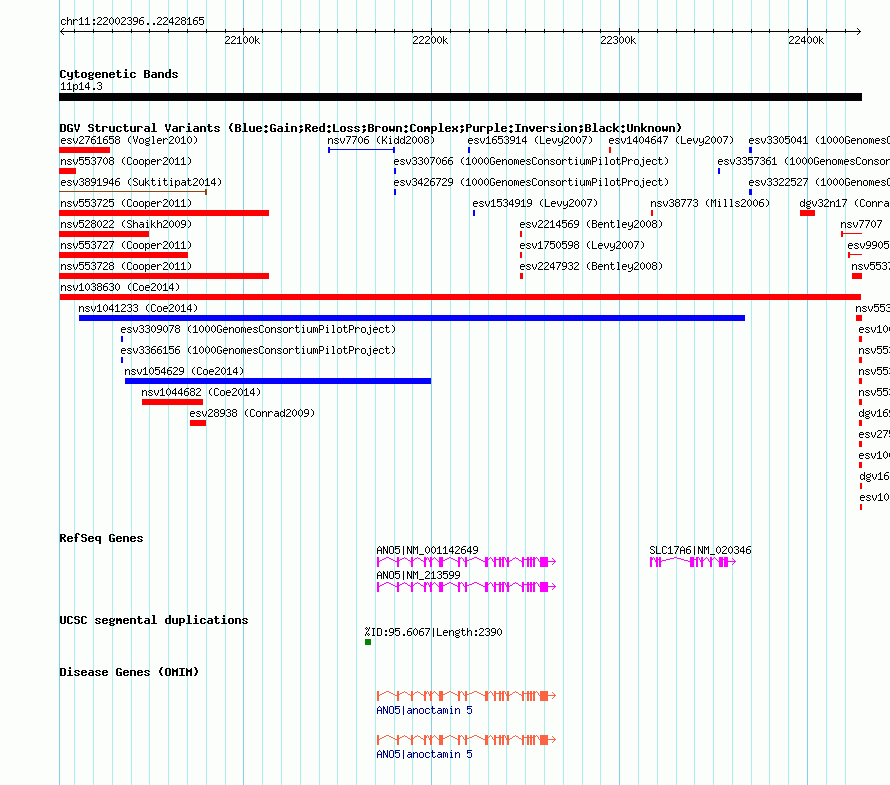Viewport: 890px width, 785px height.
Task: Click the ANO5|NM_213599 RefSeq label
Action: click(418, 575)
